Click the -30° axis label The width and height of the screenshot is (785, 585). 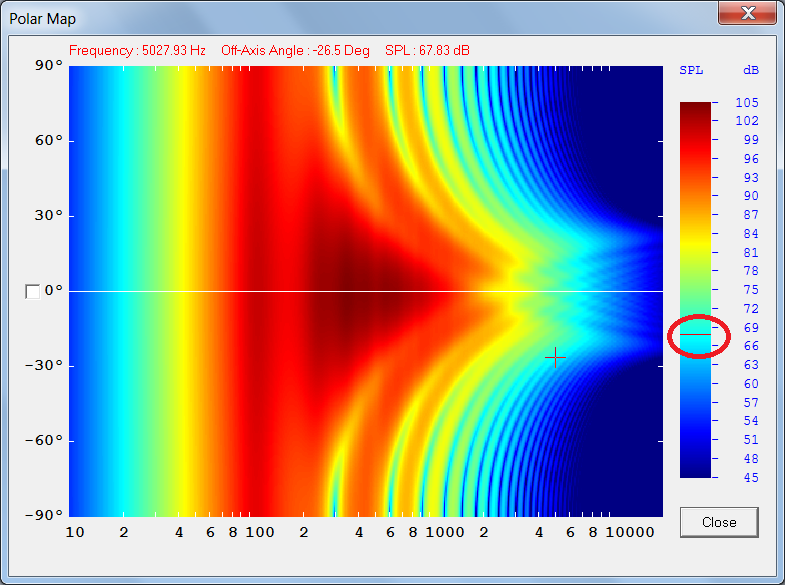point(44,365)
